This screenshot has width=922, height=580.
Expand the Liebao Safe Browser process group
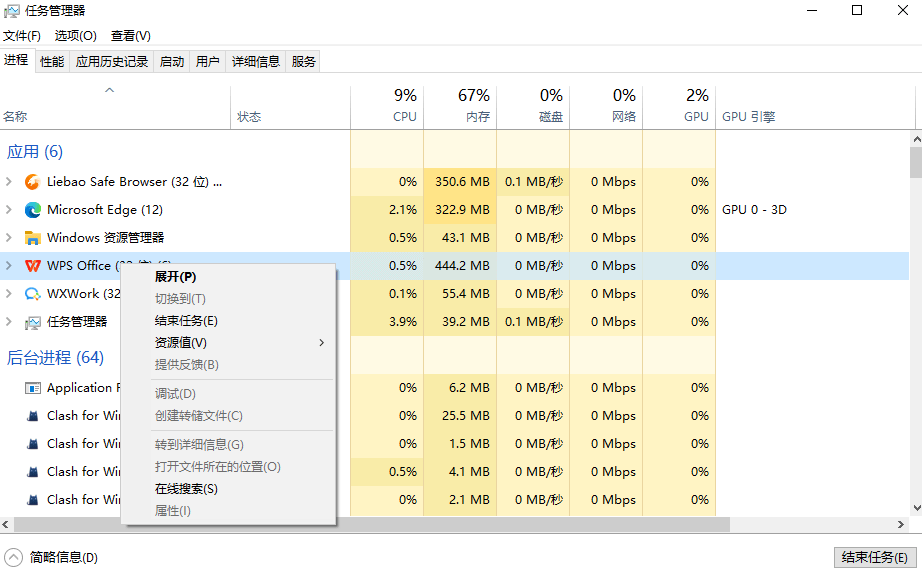click(x=9, y=182)
